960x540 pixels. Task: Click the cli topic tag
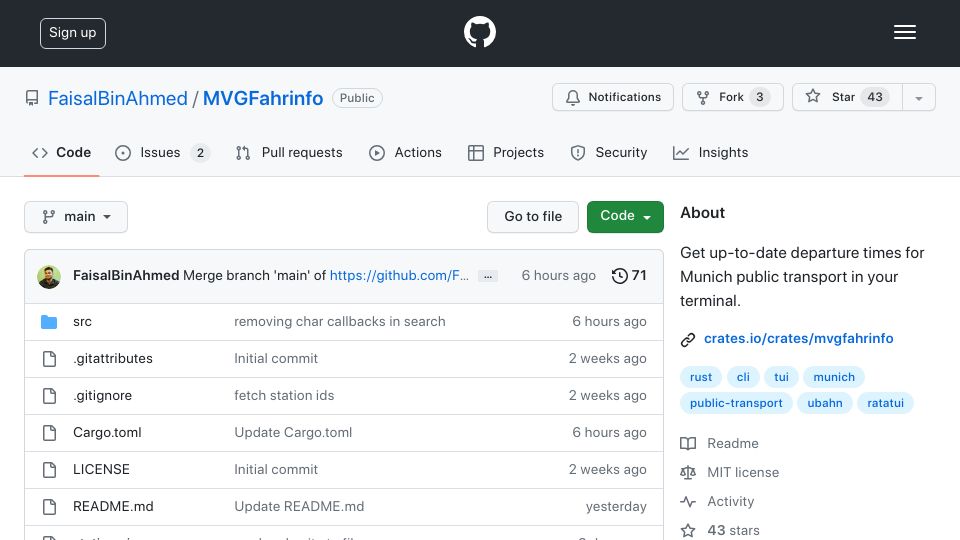click(743, 377)
